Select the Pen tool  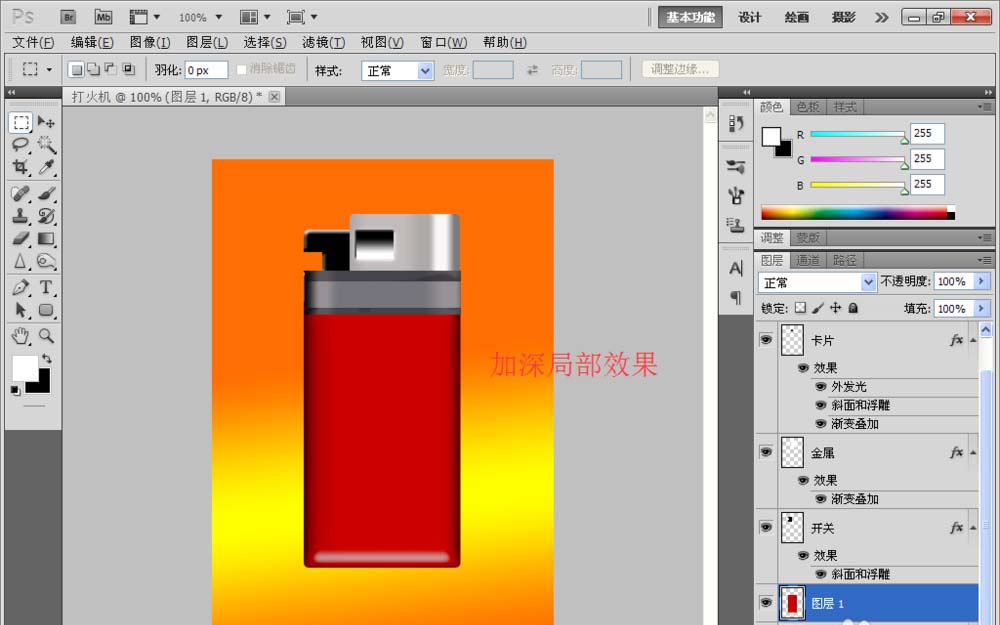[x=22, y=287]
